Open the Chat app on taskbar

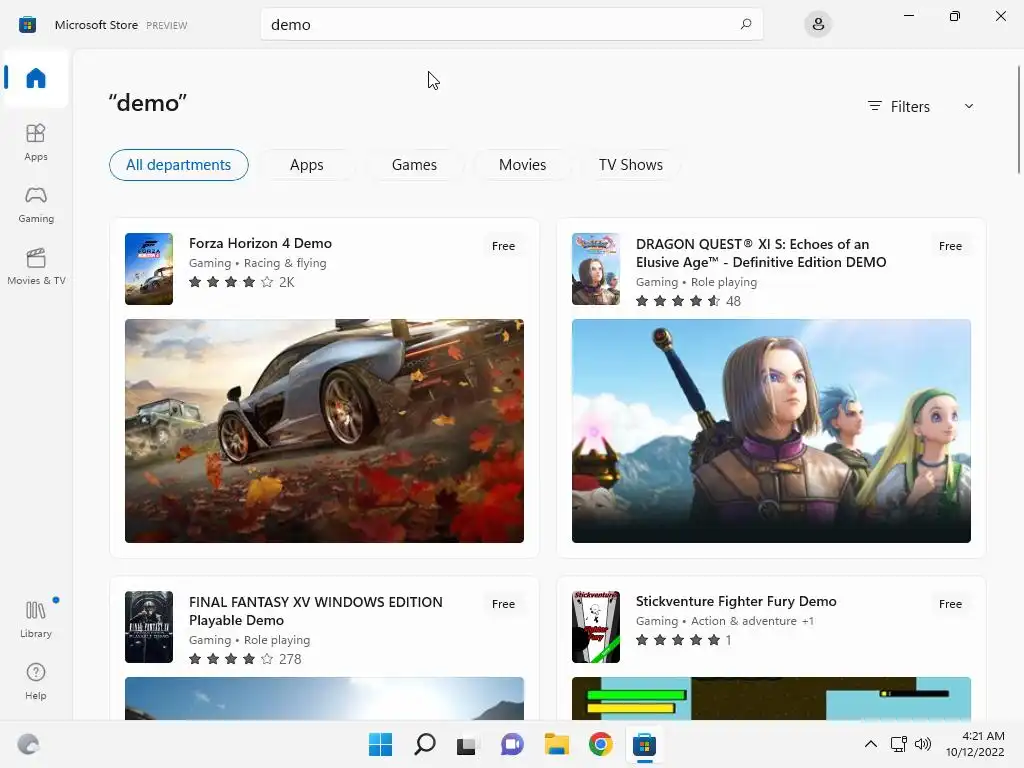[x=512, y=744]
